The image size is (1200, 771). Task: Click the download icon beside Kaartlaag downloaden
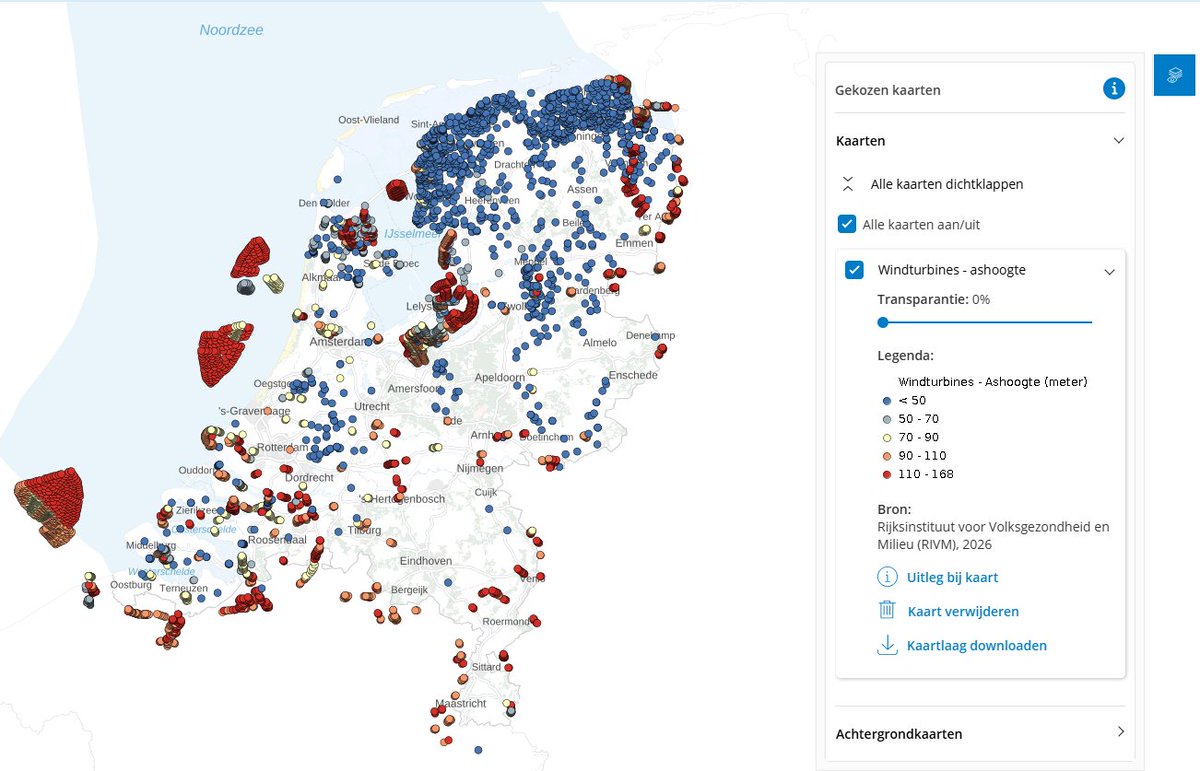(x=886, y=645)
